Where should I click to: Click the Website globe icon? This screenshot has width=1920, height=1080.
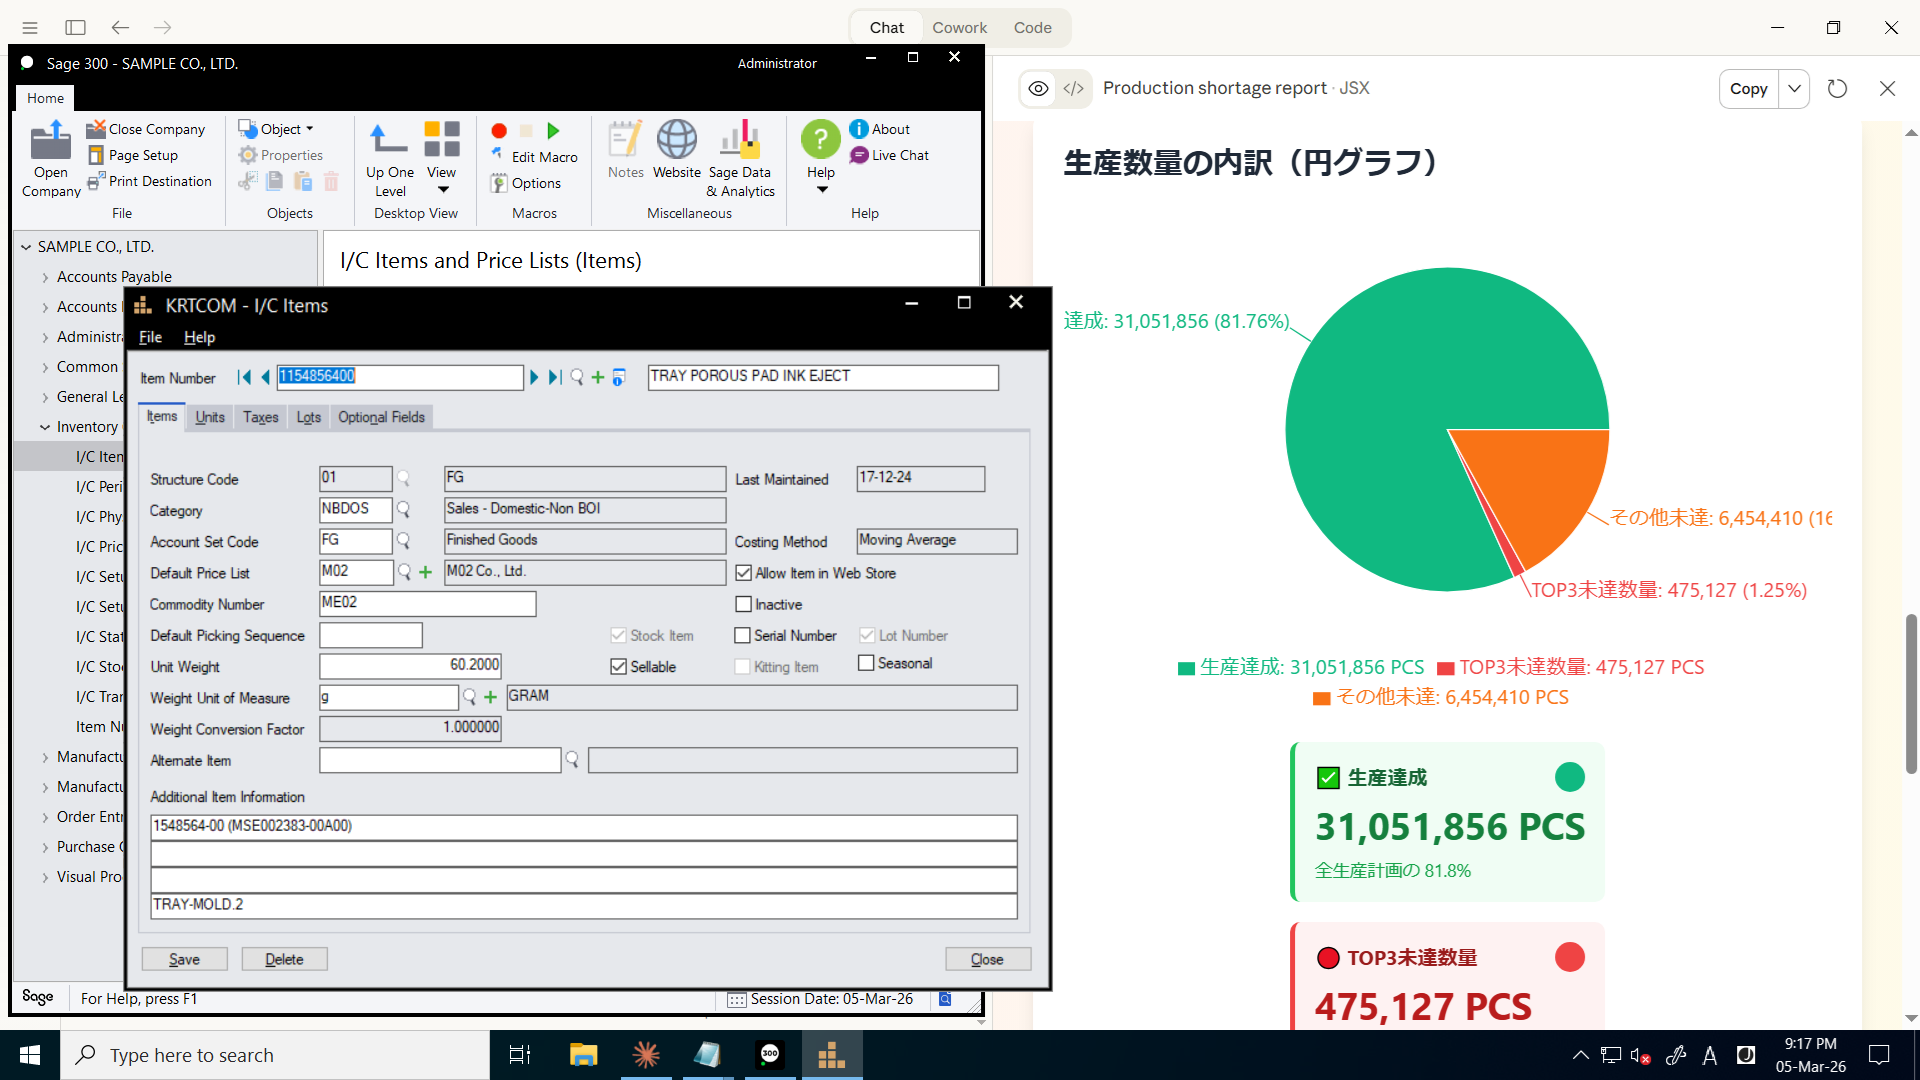[x=677, y=140]
